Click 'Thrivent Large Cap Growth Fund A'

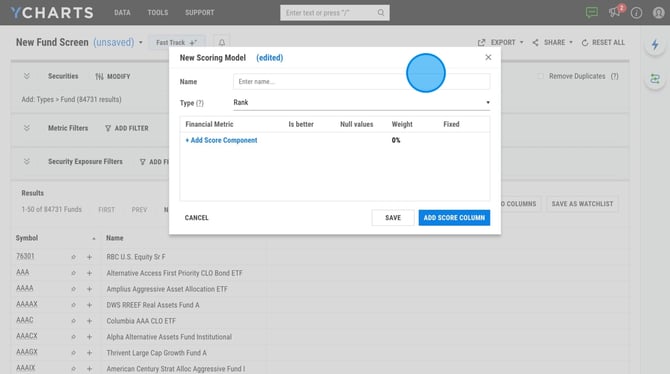[156, 353]
